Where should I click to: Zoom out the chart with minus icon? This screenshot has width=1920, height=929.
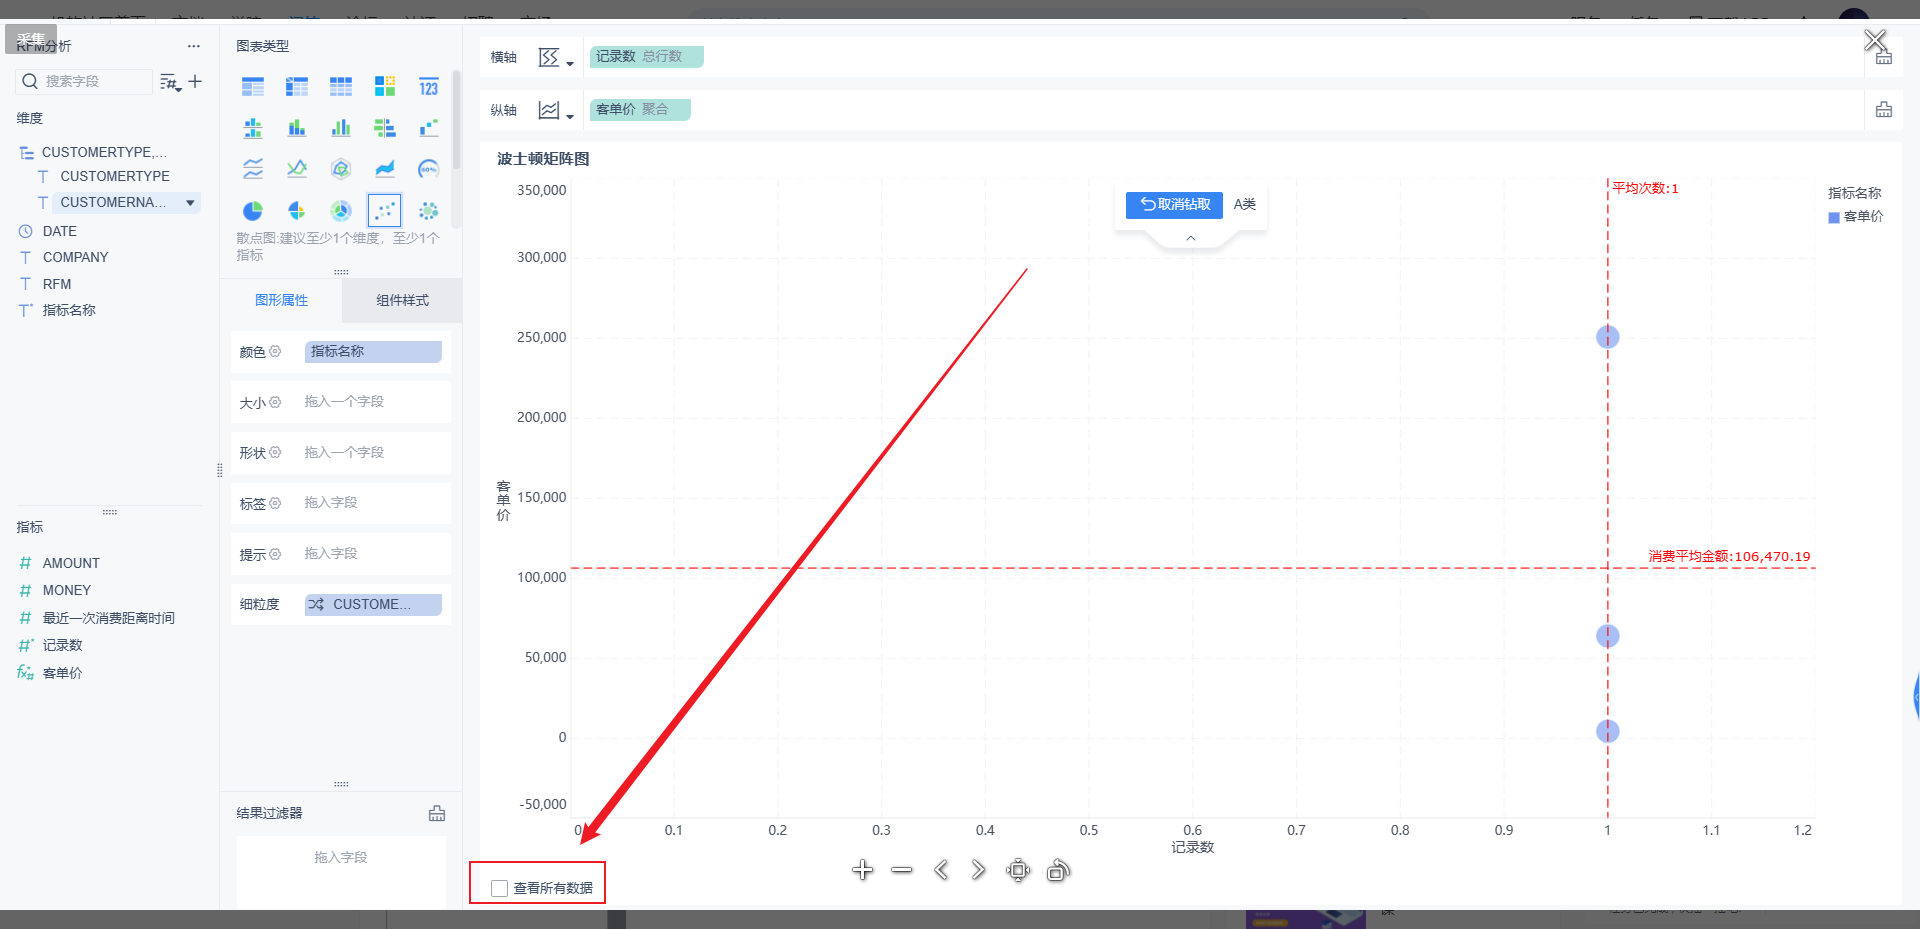(x=902, y=870)
